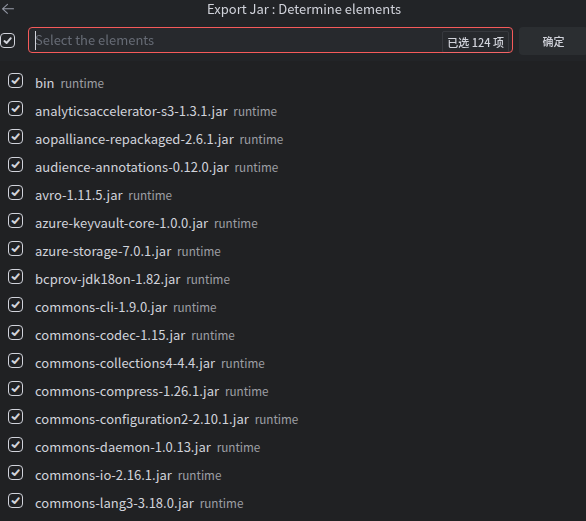Image resolution: width=586 pixels, height=521 pixels.
Task: Deselect commons-cli-1.9.0.jar checkbox
Action: coord(16,305)
